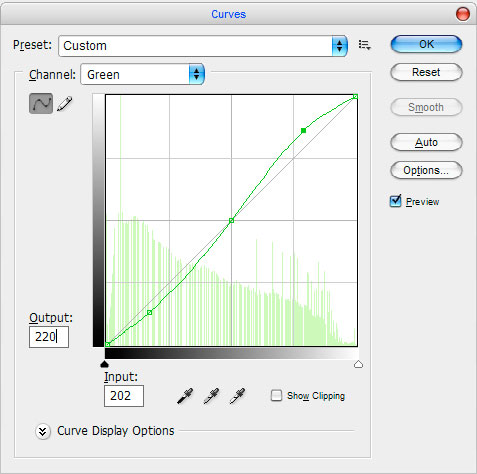The width and height of the screenshot is (477, 474).
Task: Pick the black point eyedropper
Action: coord(185,396)
